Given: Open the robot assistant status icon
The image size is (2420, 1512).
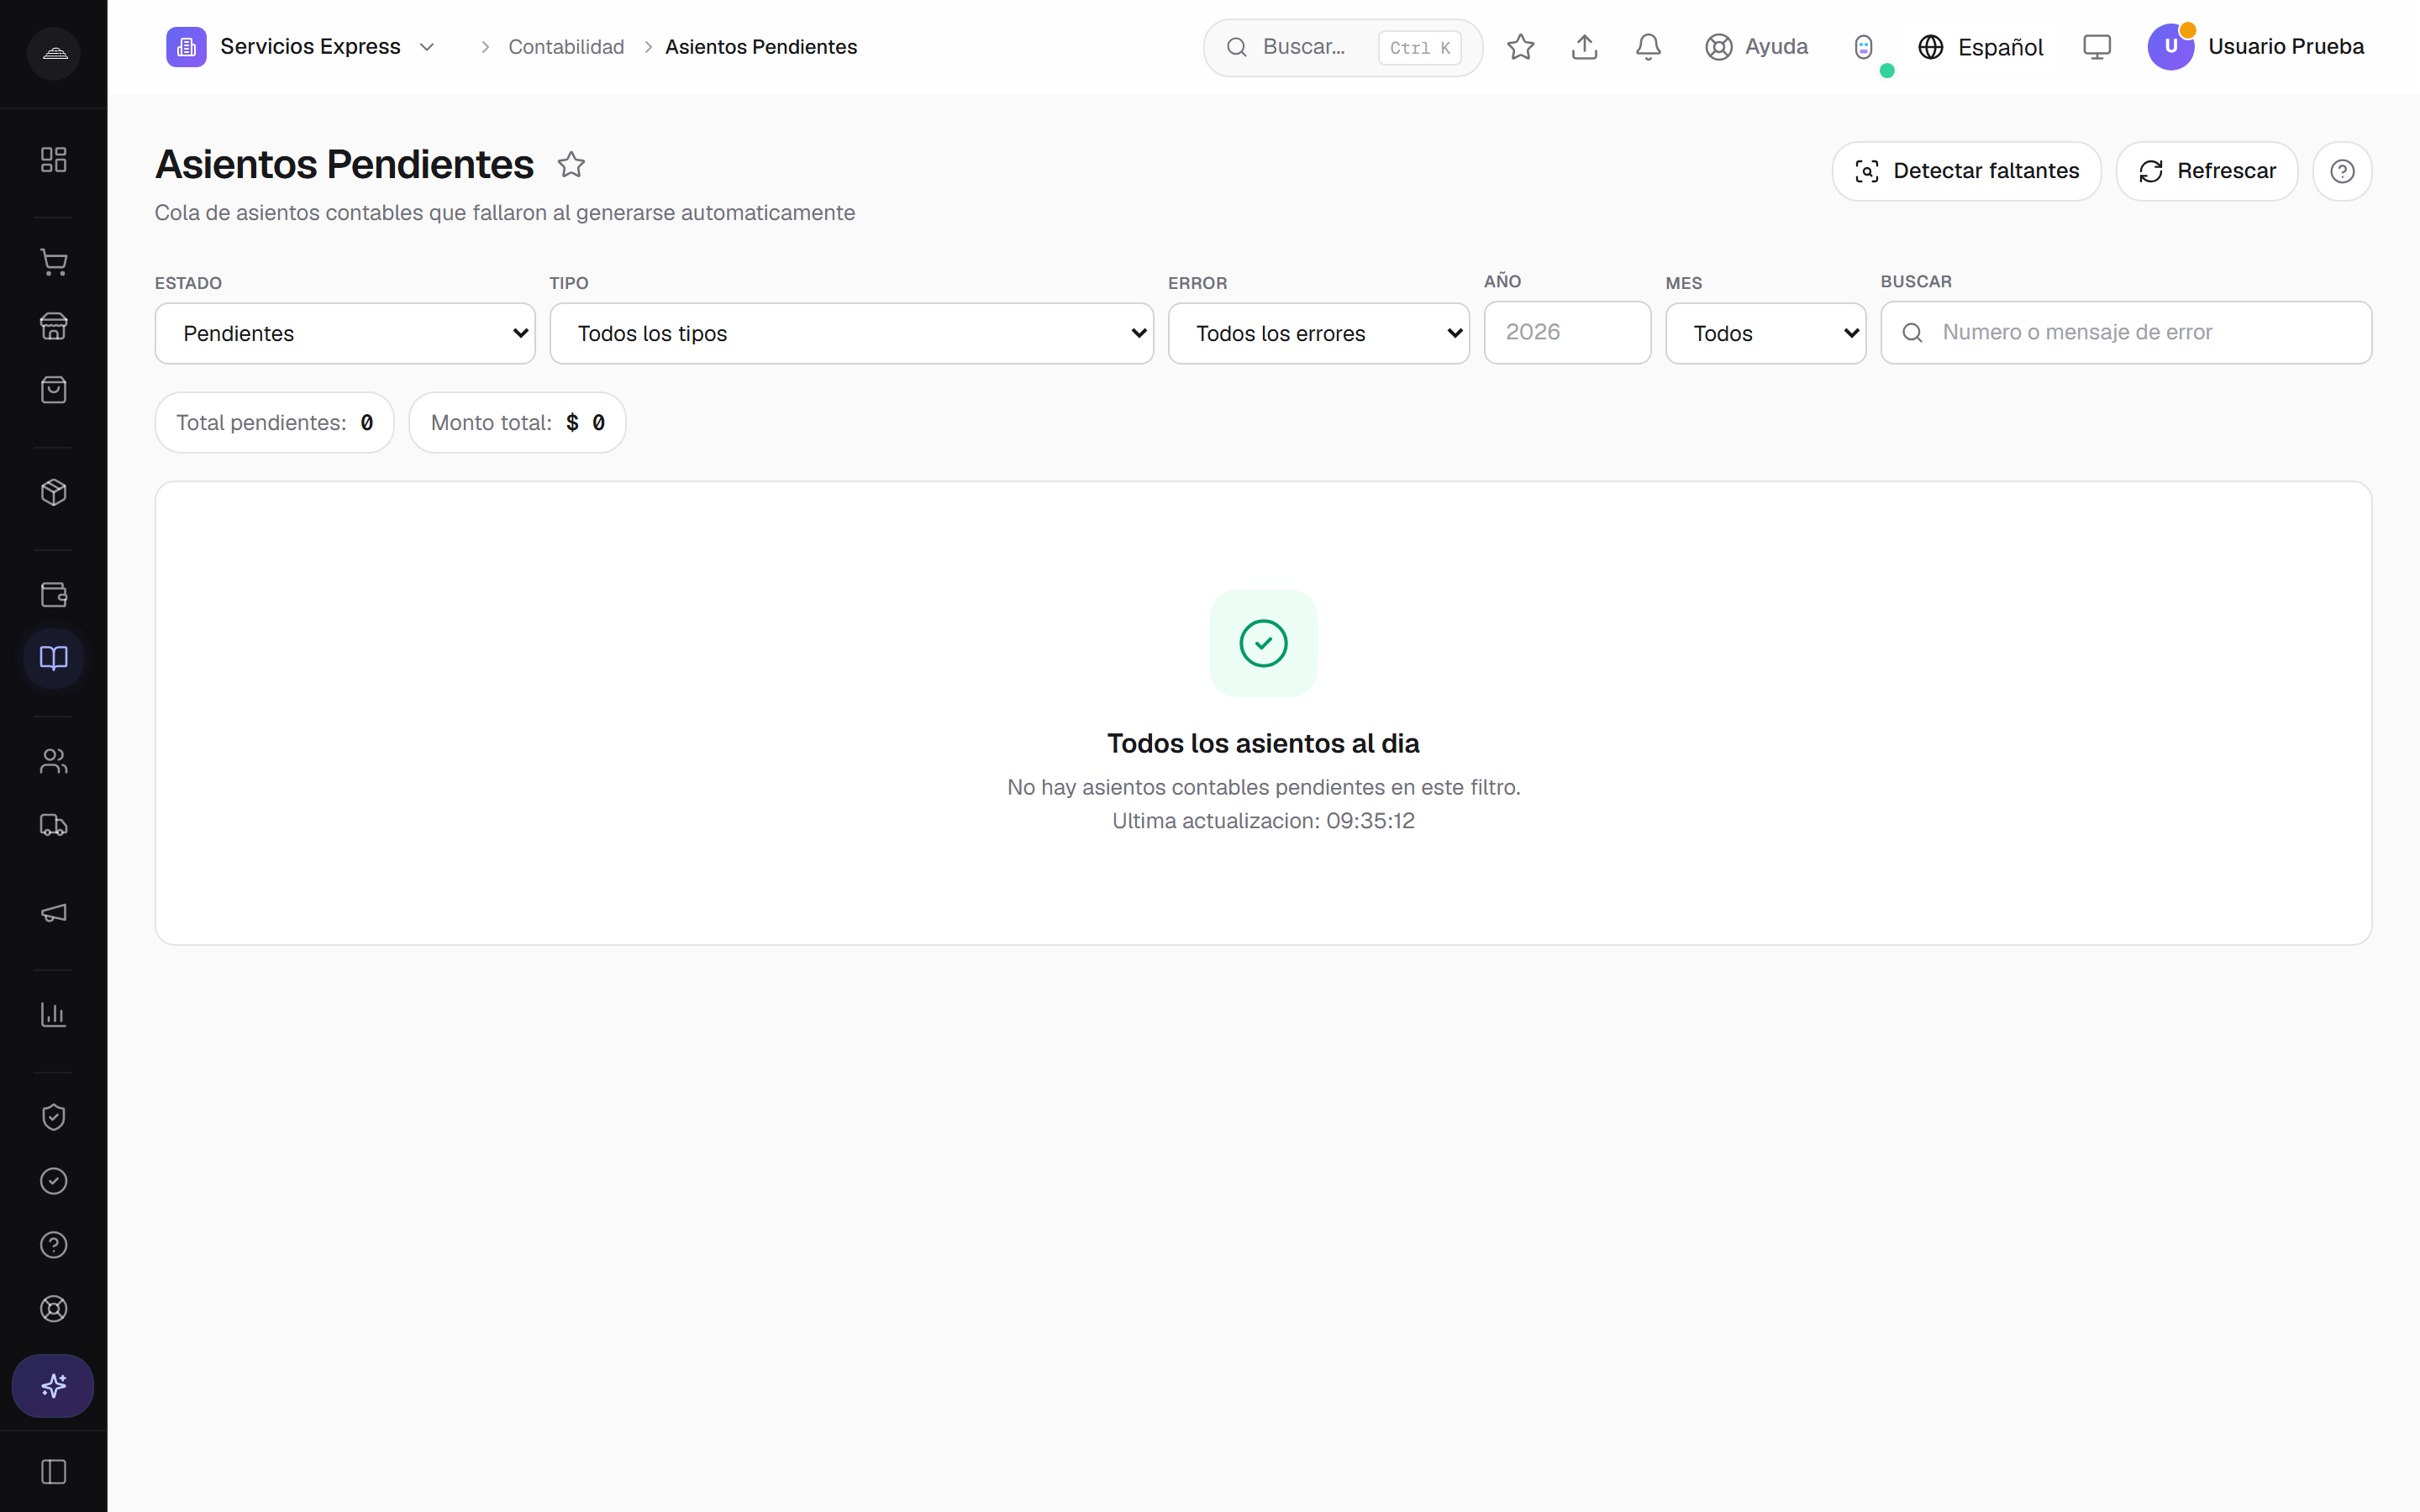Looking at the screenshot, I should [1864, 47].
